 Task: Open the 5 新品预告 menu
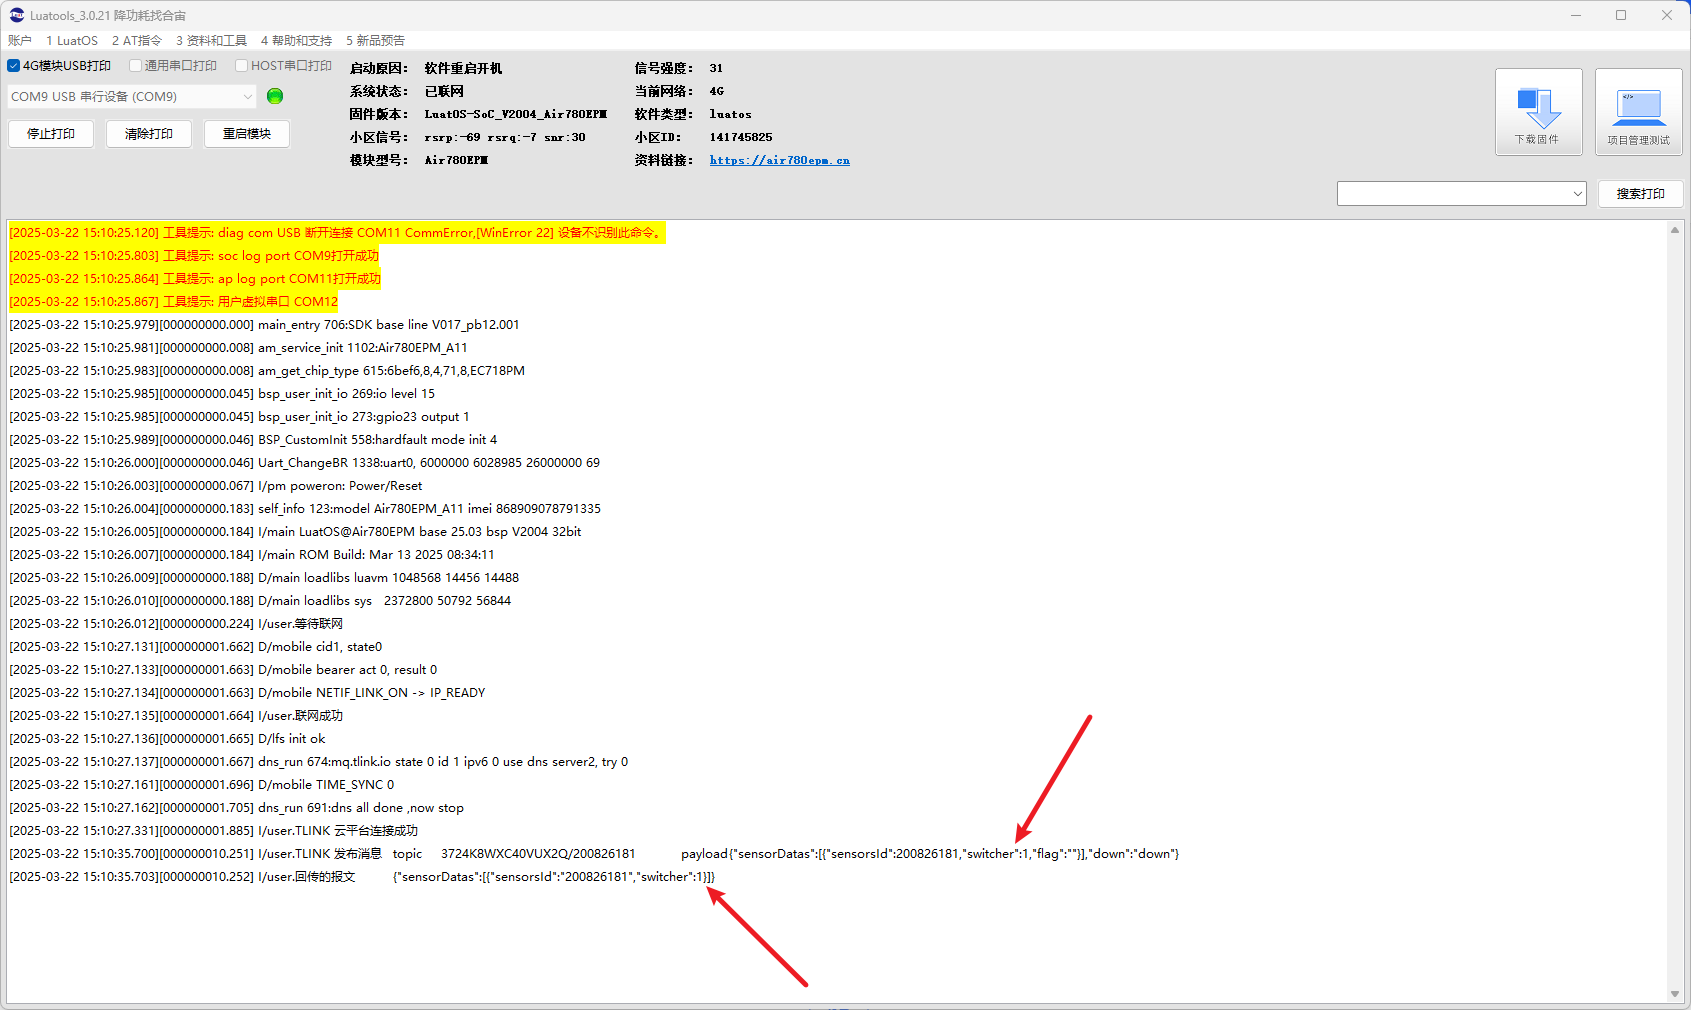[x=375, y=41]
